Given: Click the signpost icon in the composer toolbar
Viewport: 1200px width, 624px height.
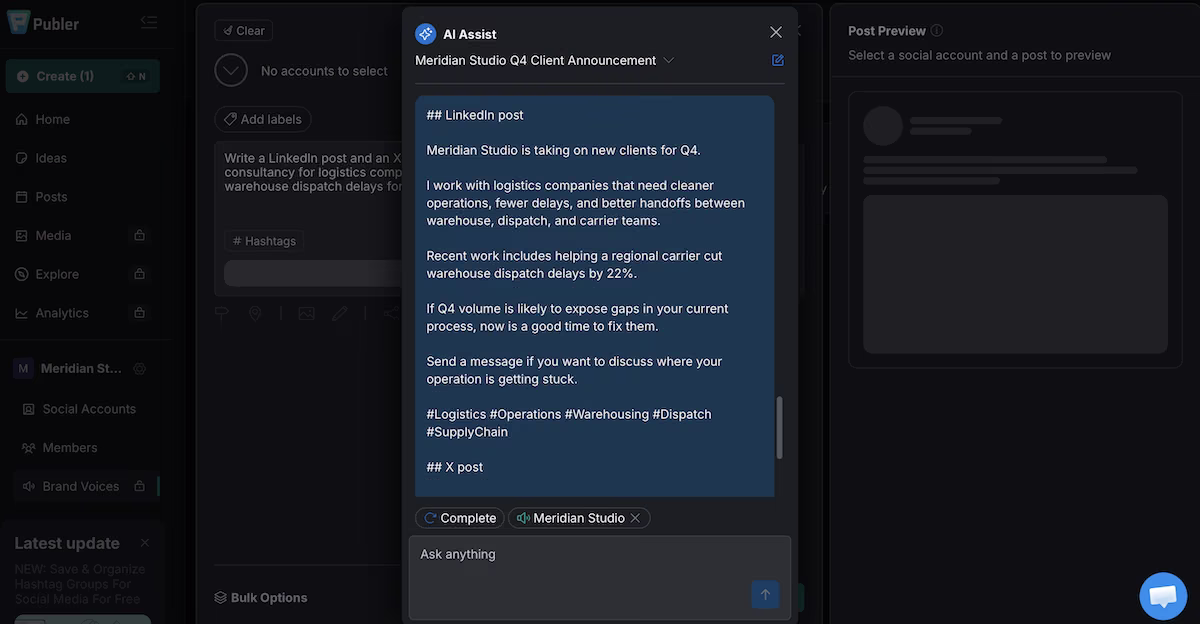Looking at the screenshot, I should [x=222, y=314].
